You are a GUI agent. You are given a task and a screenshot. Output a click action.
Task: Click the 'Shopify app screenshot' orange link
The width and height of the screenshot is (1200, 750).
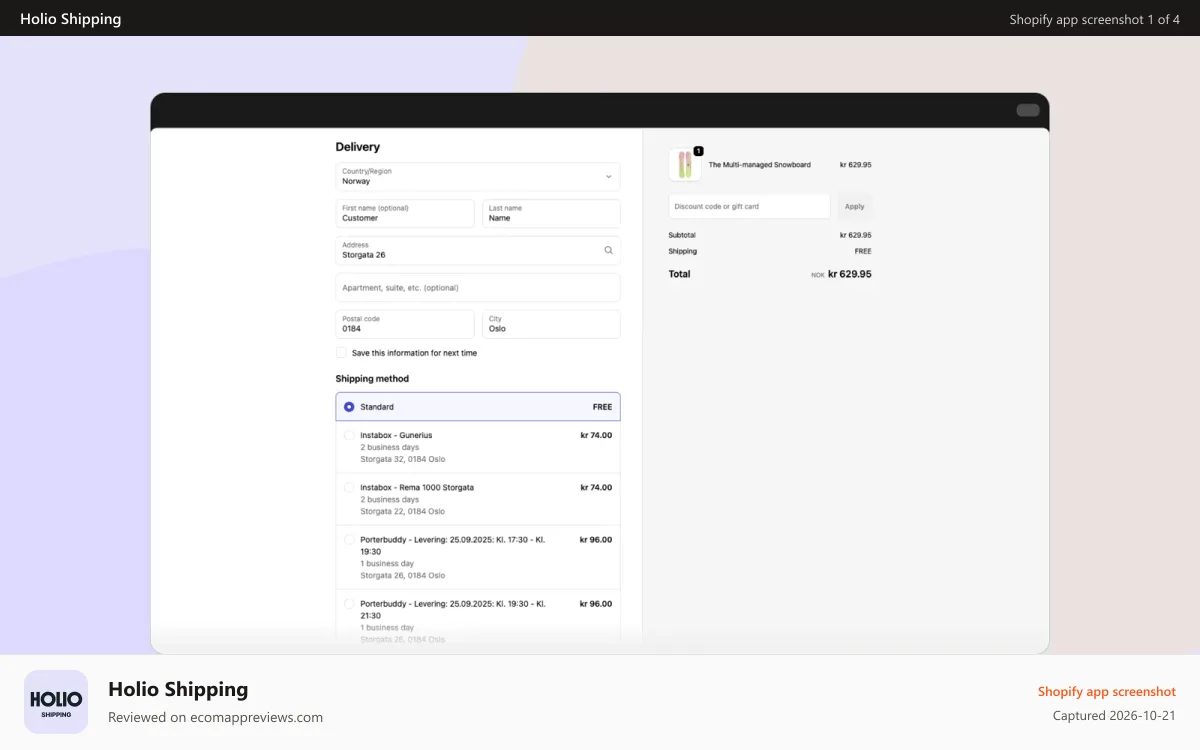pos(1107,691)
